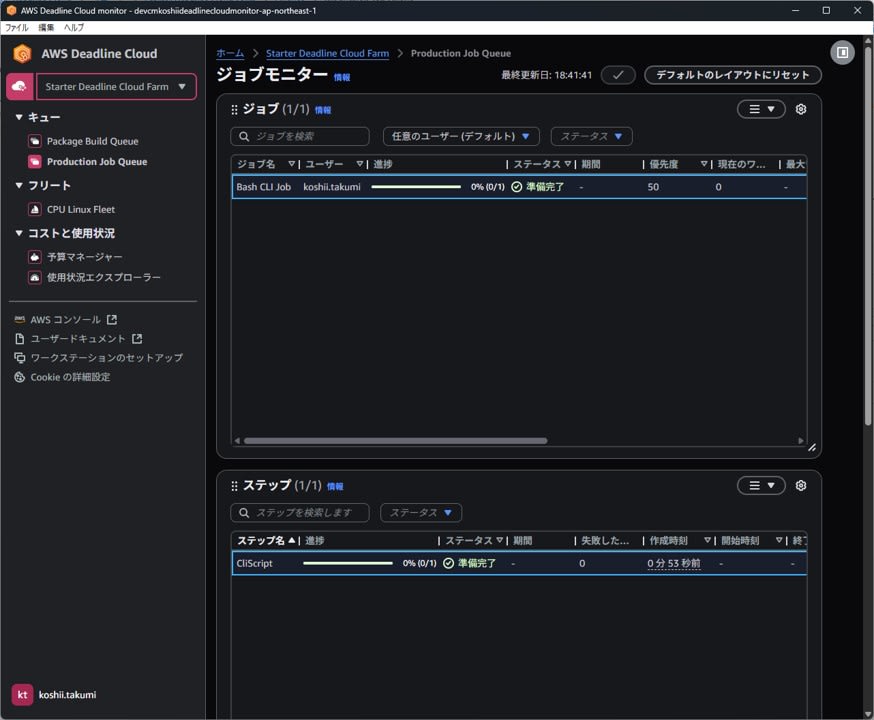Open the 編集 menu
Viewport: 874px width, 720px height.
[46, 27]
